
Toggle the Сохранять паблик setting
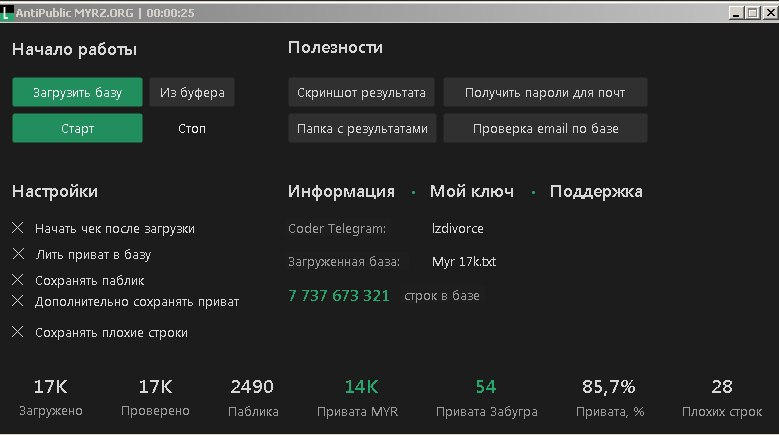click(18, 280)
